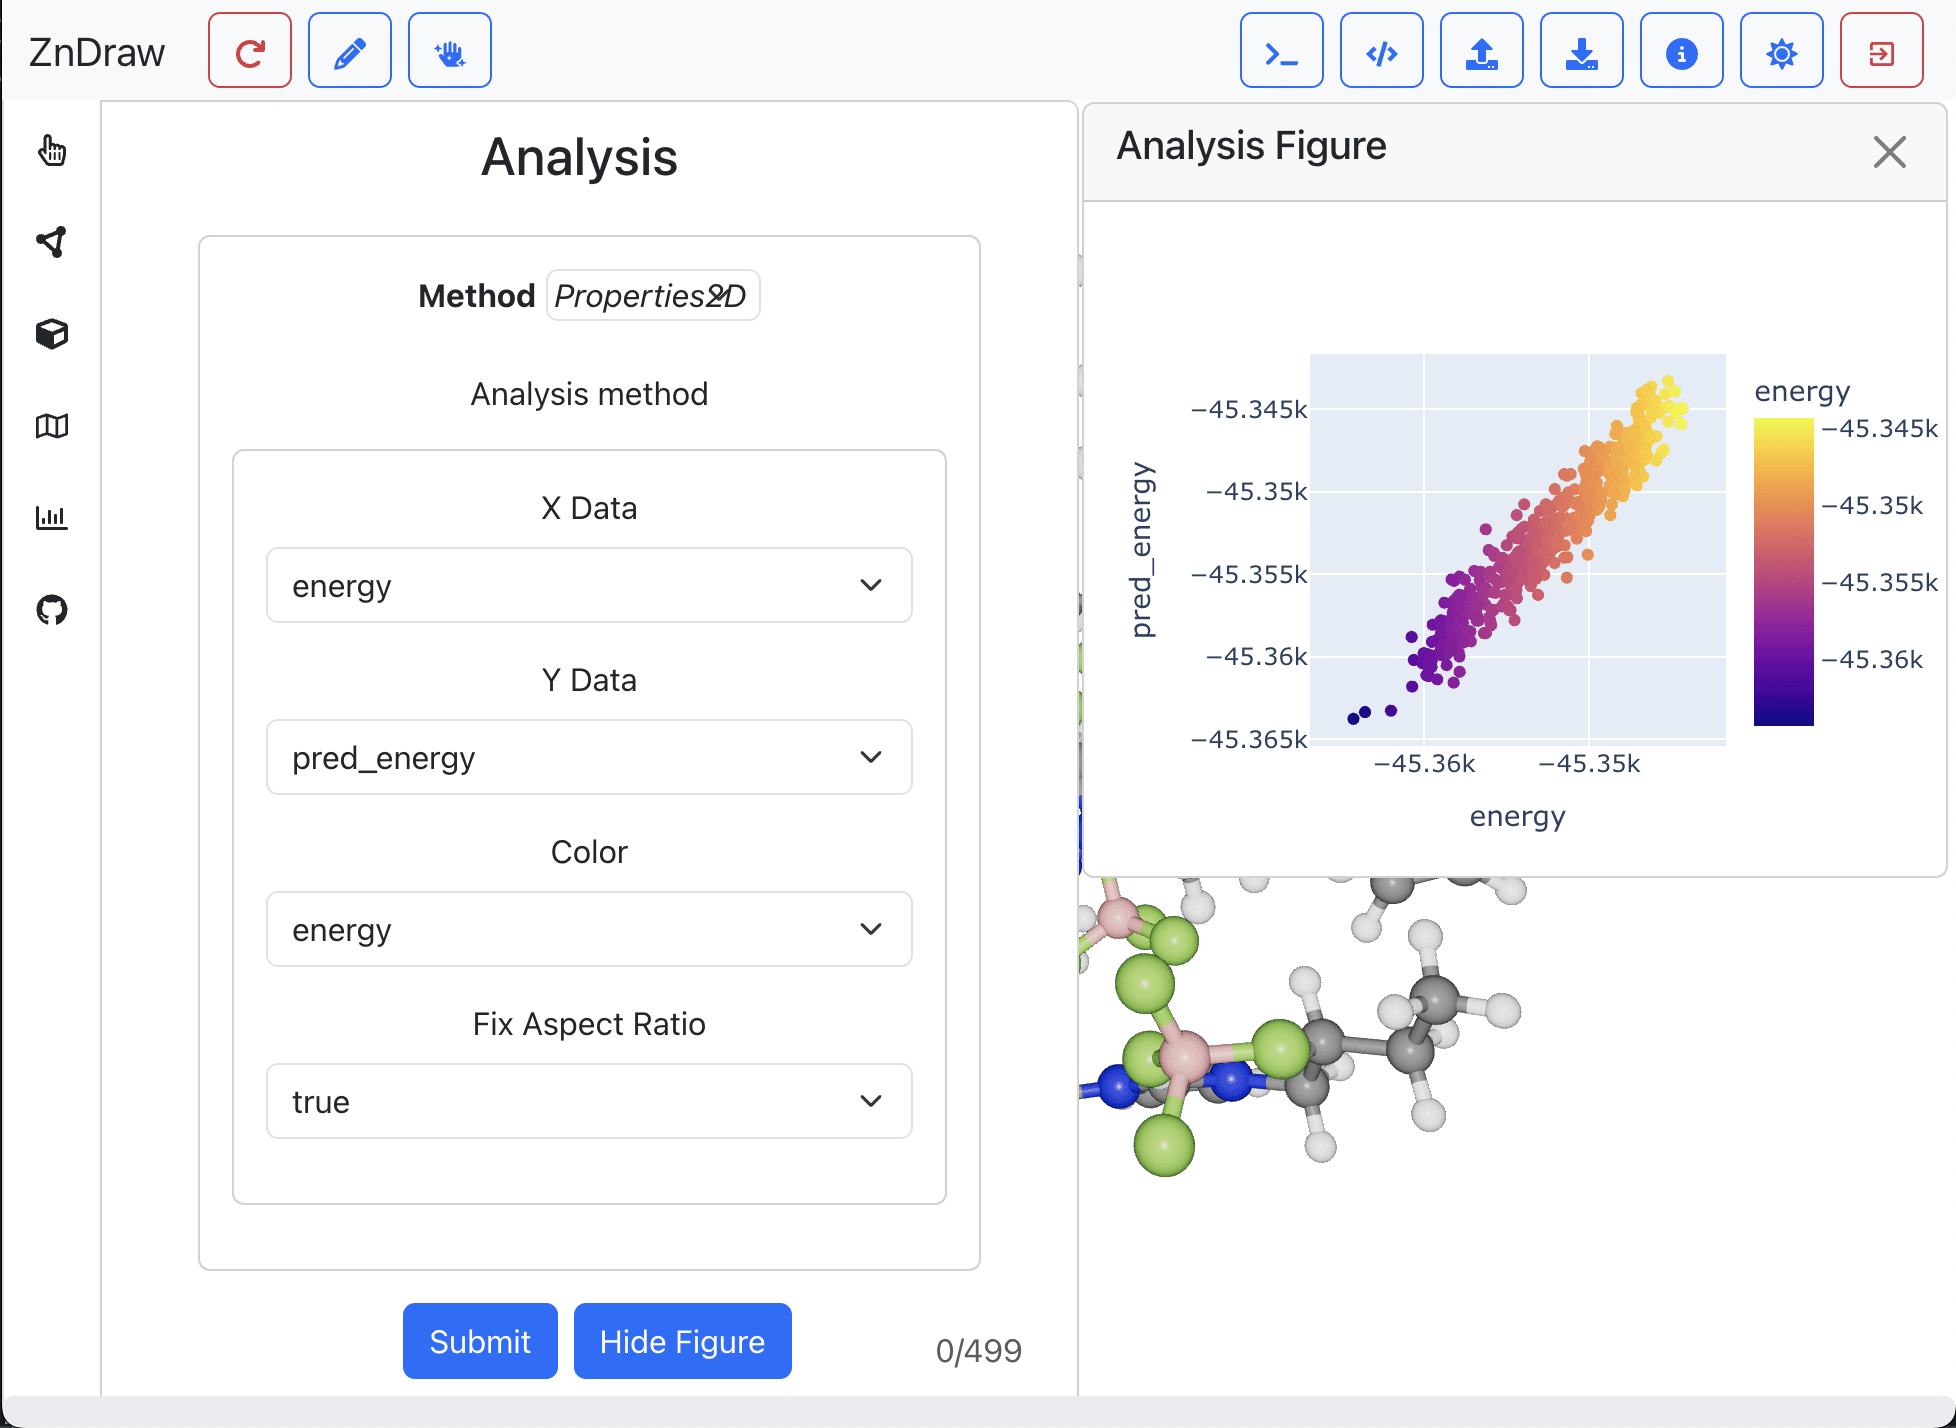
Task: Upload a structure file
Action: tap(1481, 50)
